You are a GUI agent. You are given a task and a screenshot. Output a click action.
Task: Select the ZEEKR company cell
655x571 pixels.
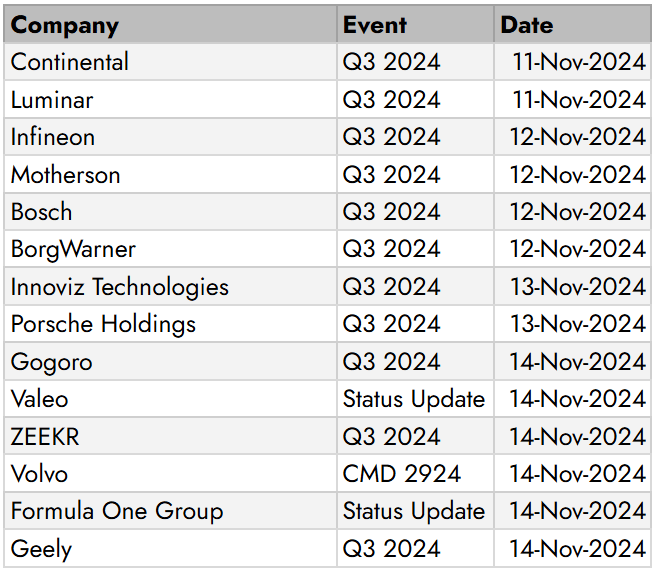pos(170,436)
